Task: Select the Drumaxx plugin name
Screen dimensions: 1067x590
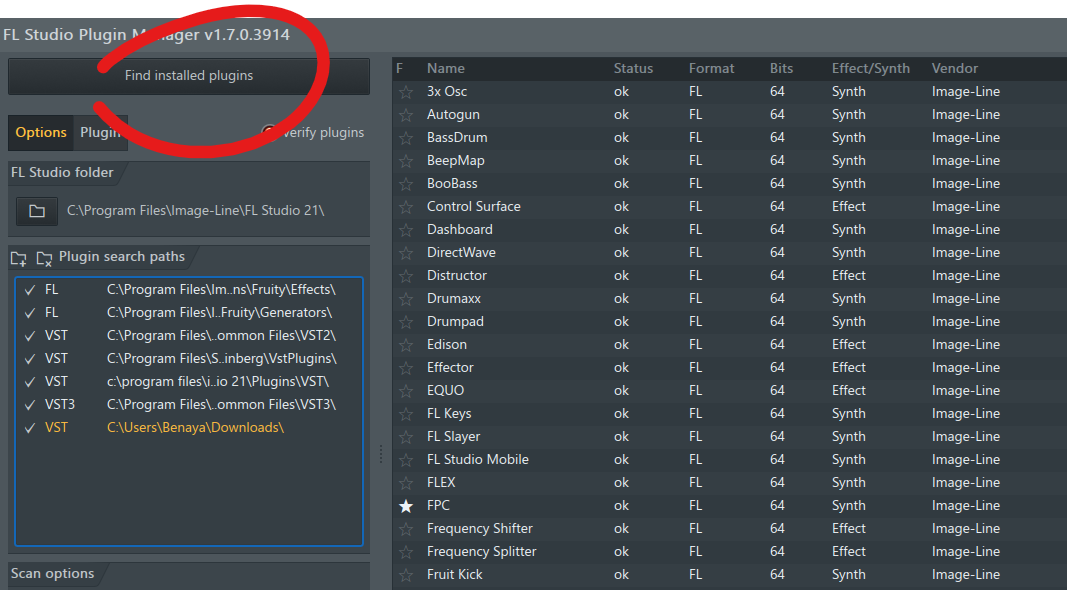Action: 454,298
